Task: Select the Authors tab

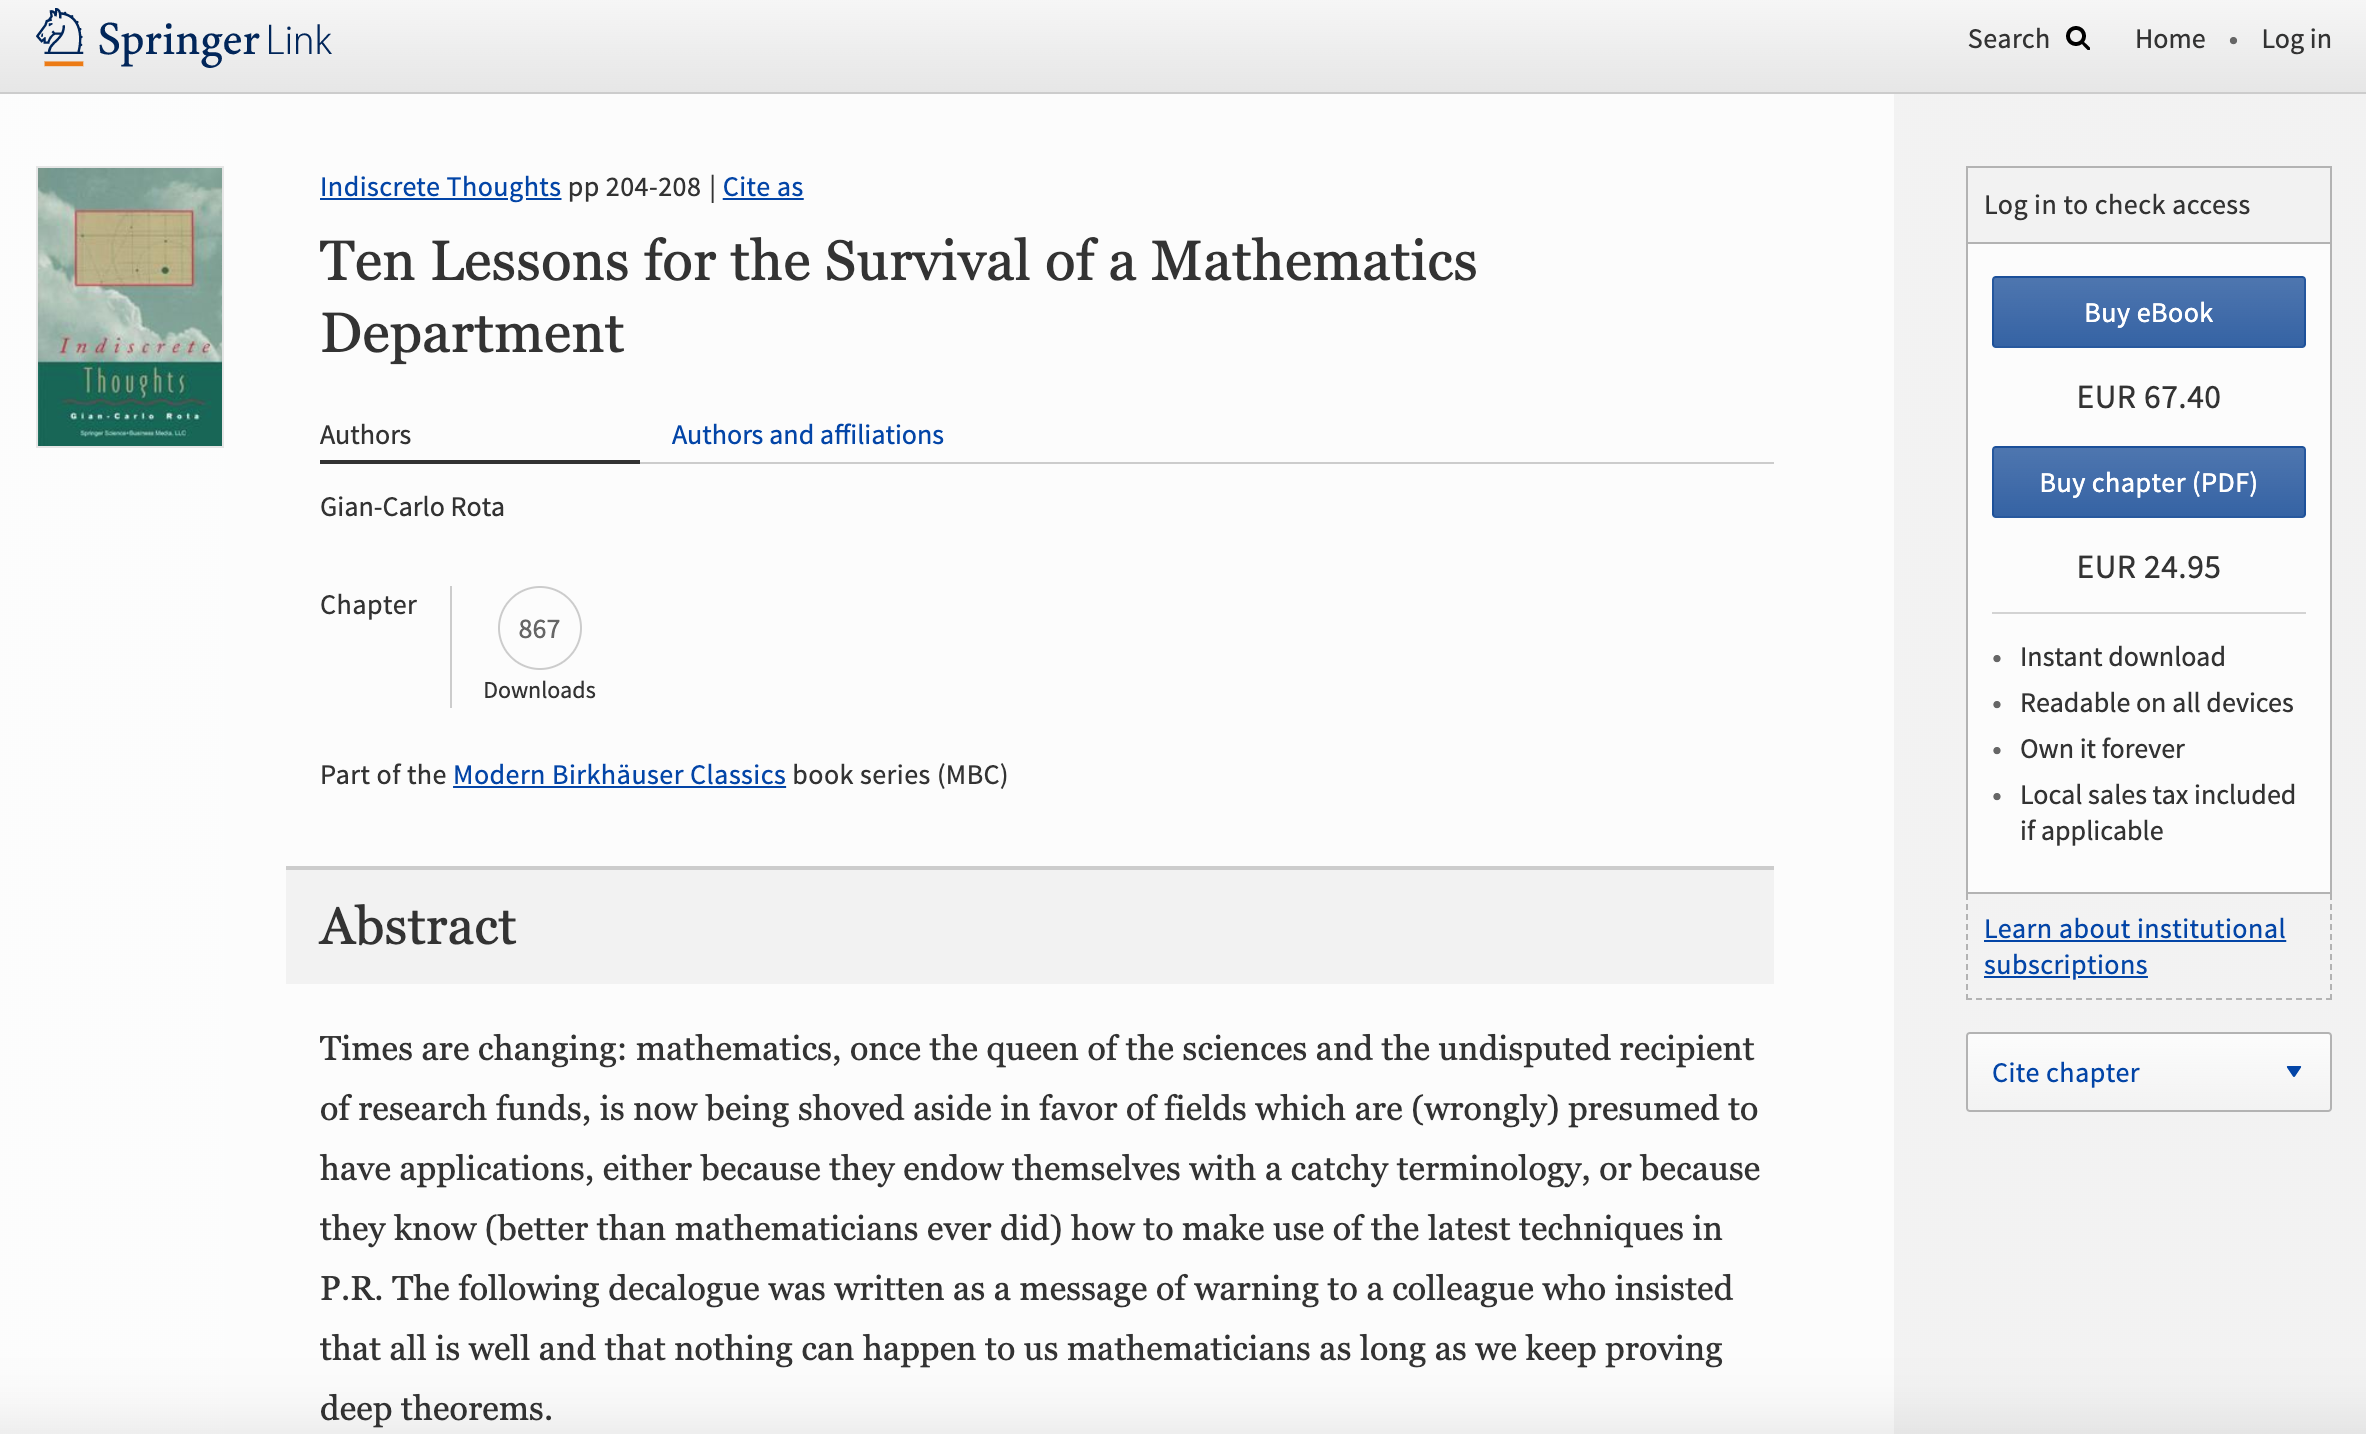Action: [x=365, y=434]
